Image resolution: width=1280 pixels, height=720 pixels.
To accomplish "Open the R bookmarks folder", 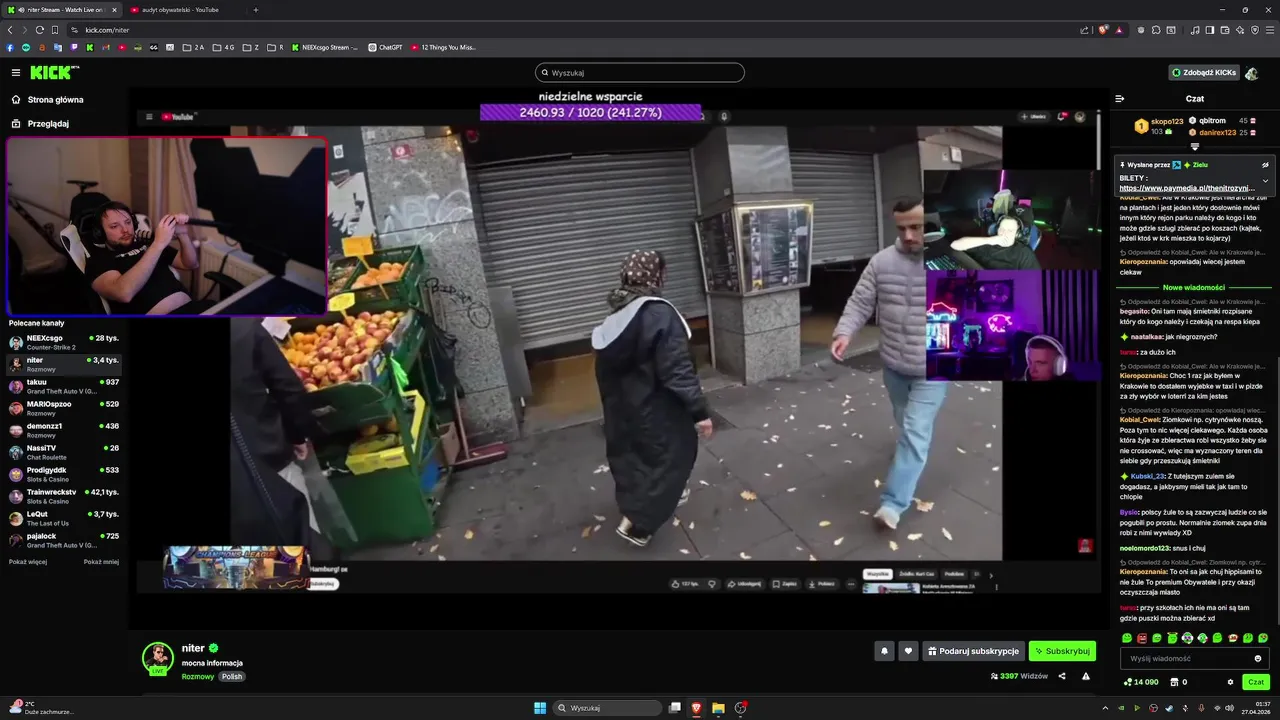I will pyautogui.click(x=275, y=47).
